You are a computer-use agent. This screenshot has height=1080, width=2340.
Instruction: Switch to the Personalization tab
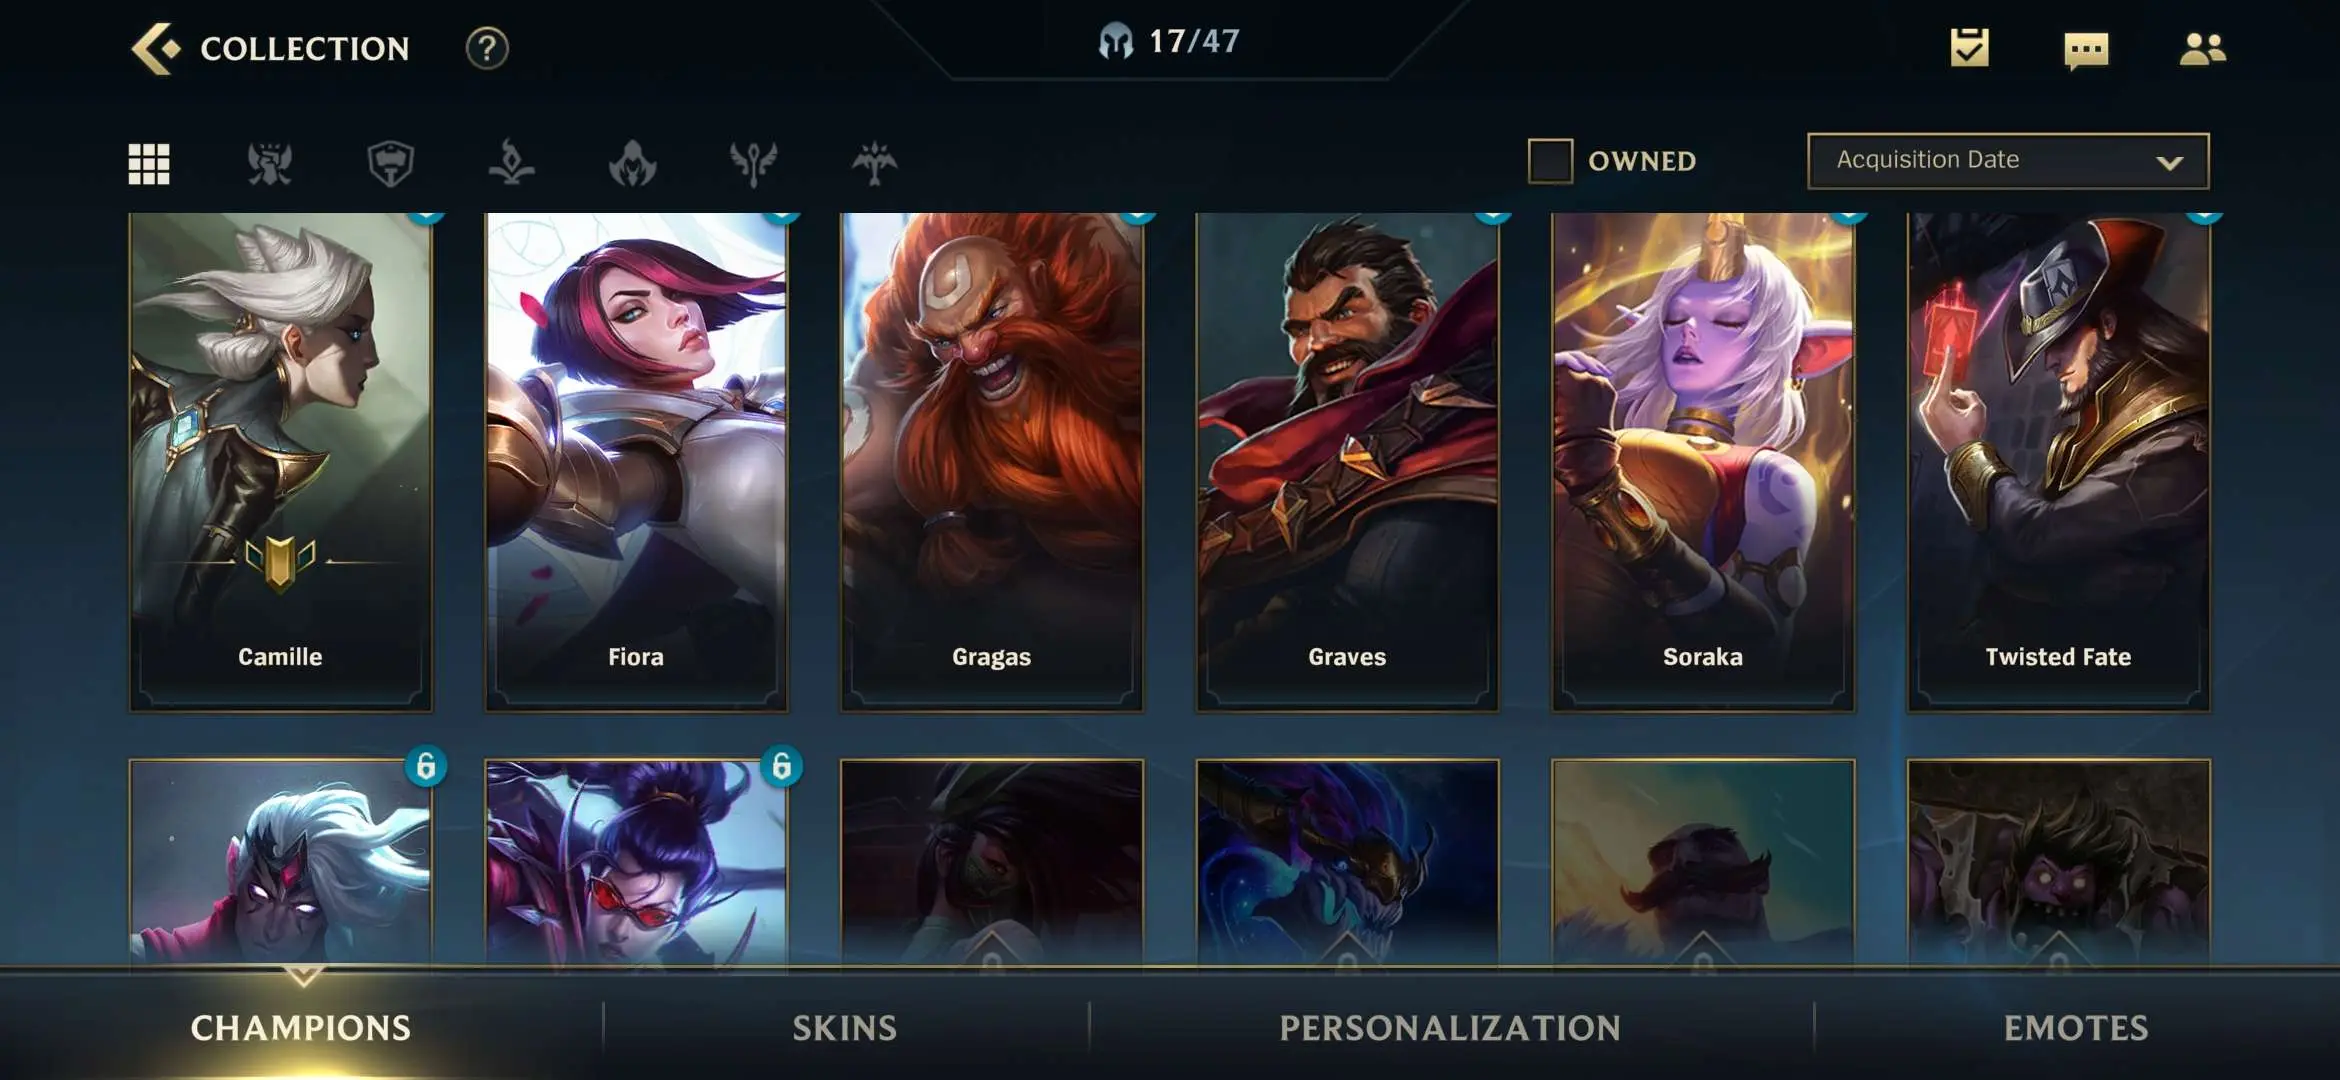(1450, 1028)
